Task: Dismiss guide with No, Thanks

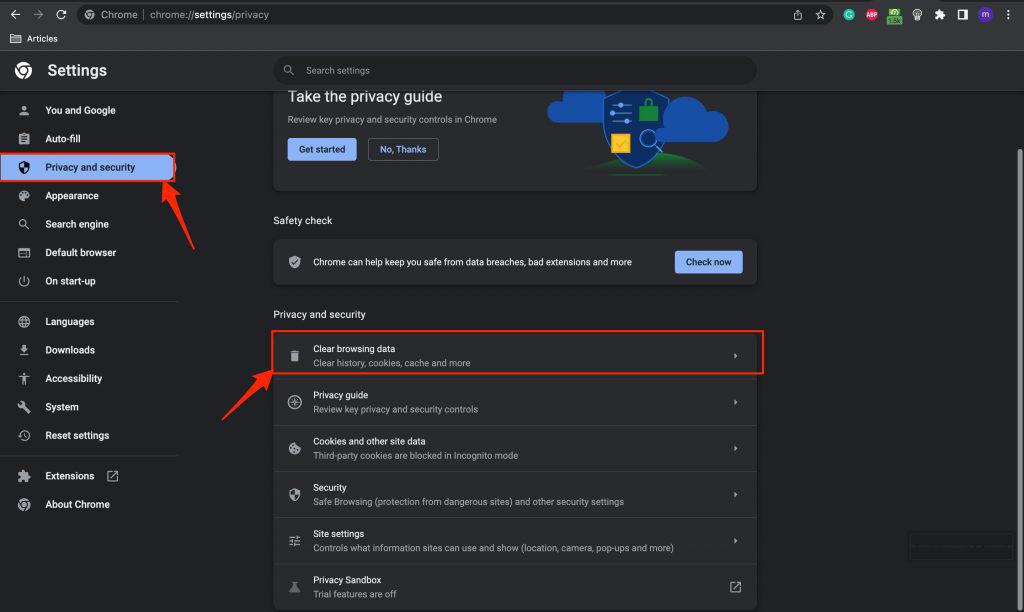Action: [x=403, y=149]
